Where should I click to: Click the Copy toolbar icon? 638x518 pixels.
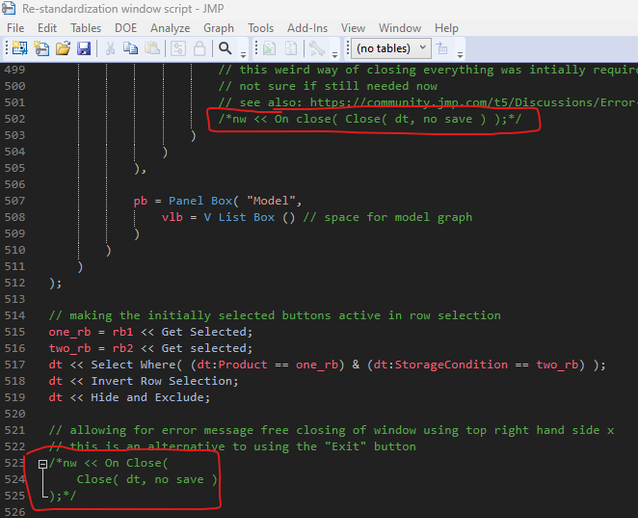[131, 48]
